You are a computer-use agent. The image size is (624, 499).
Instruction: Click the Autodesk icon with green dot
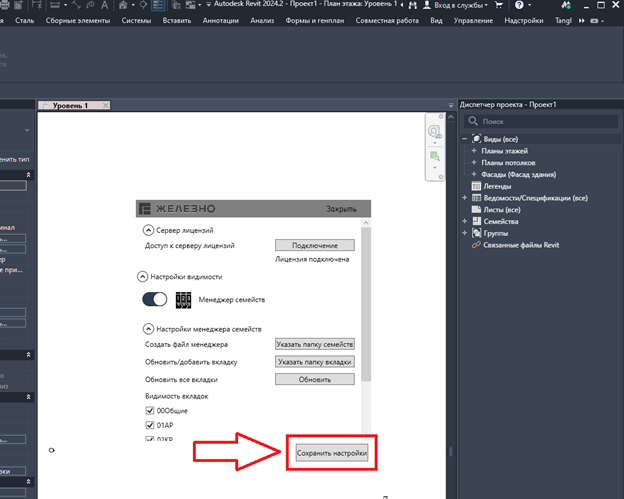(x=566, y=5)
